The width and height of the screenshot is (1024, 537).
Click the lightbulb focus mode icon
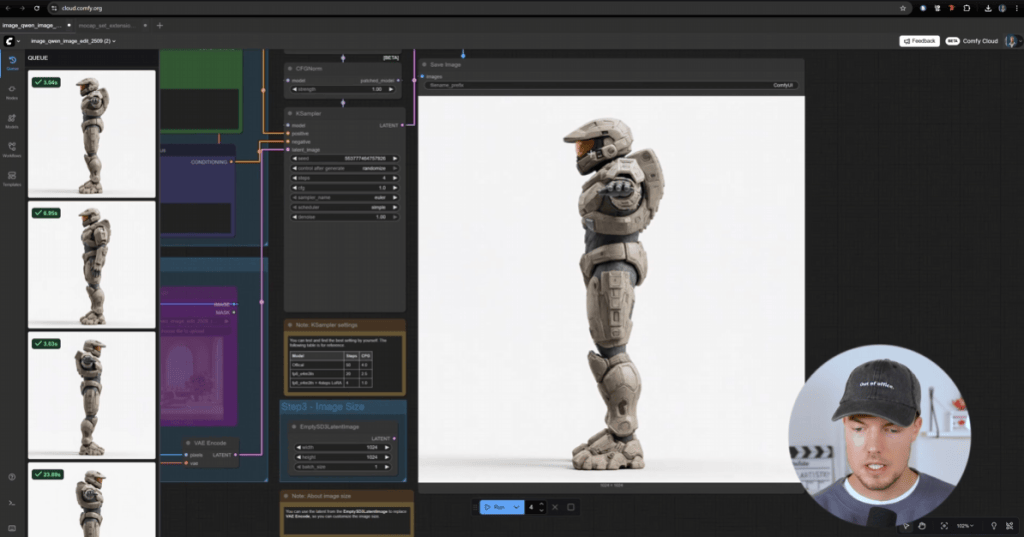point(994,526)
